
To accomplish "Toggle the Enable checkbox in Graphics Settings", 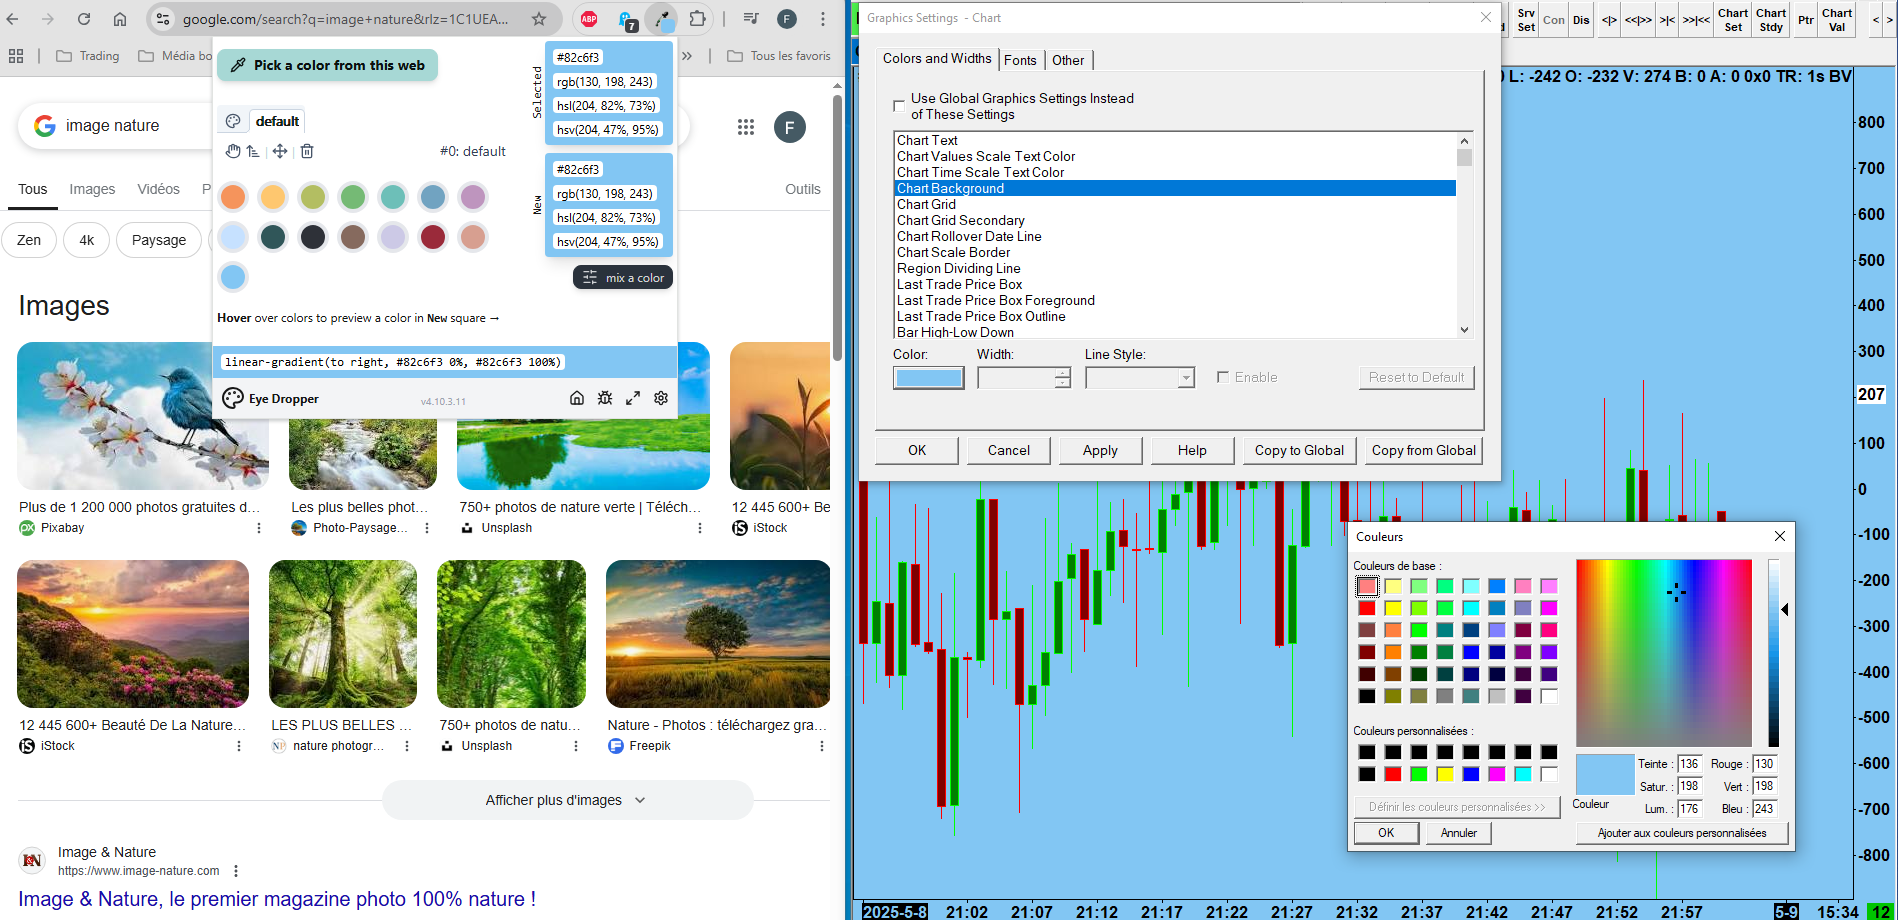I will [x=1222, y=377].
